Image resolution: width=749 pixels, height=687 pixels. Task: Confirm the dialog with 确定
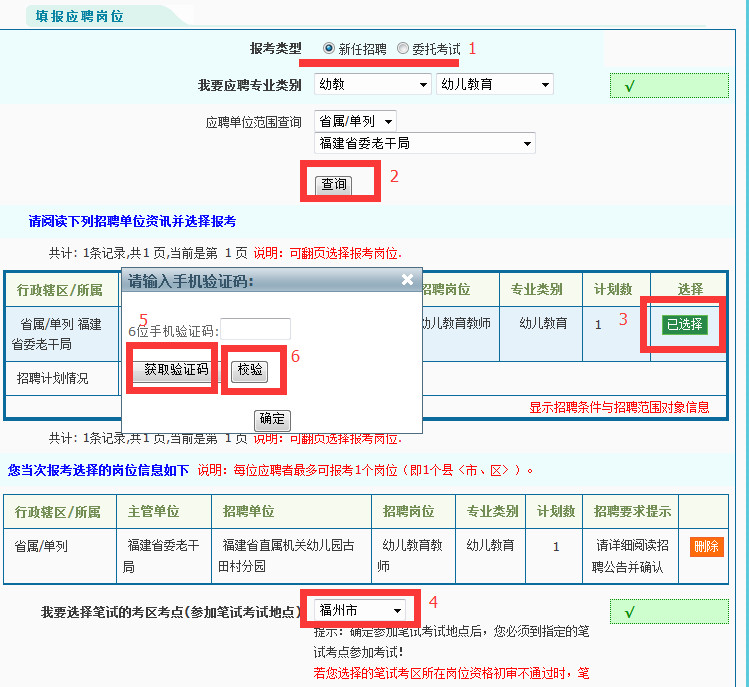[271, 418]
